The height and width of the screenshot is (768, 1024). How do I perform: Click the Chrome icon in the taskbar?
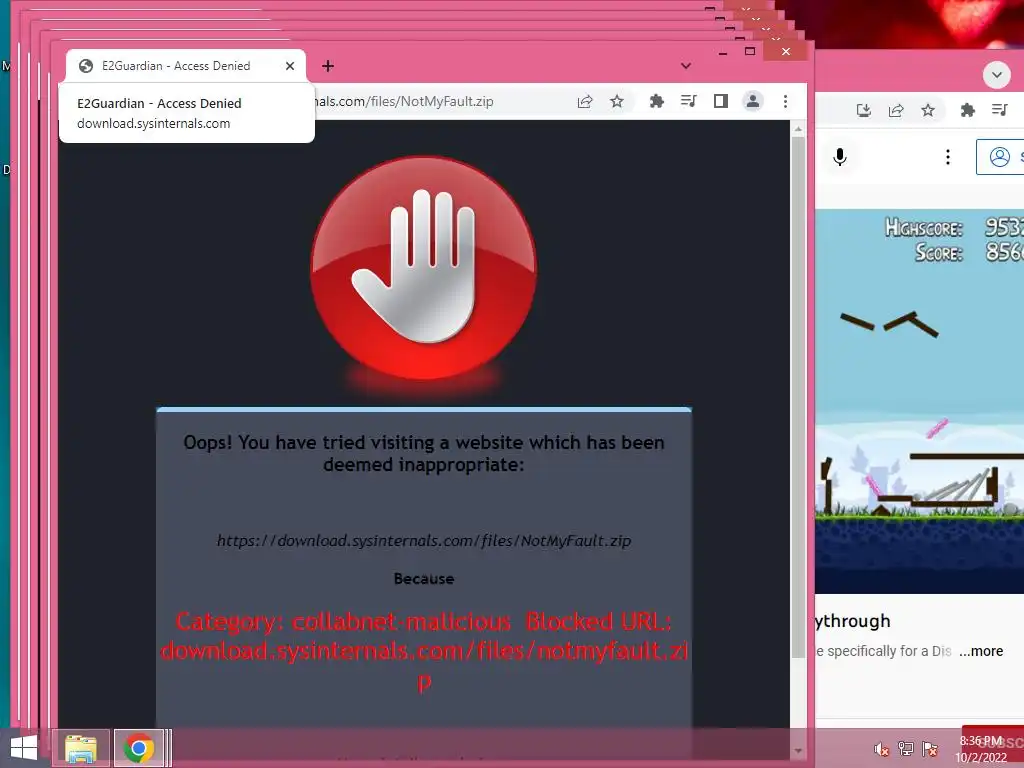138,748
